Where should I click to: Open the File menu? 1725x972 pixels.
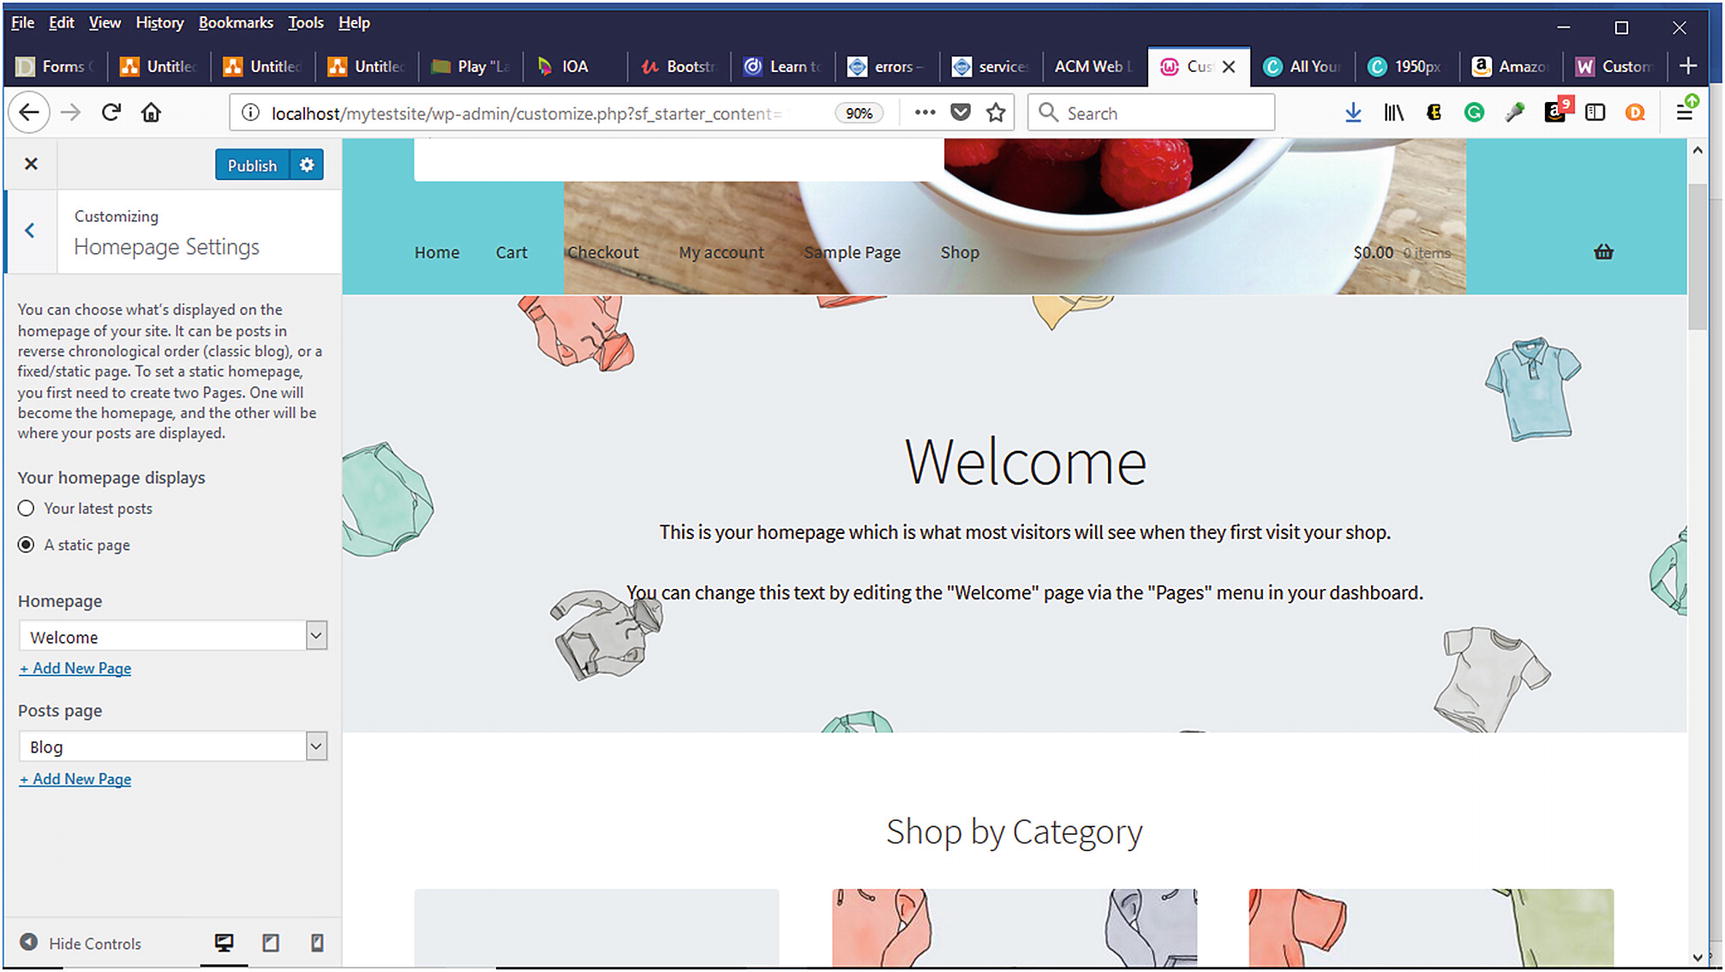tap(22, 22)
